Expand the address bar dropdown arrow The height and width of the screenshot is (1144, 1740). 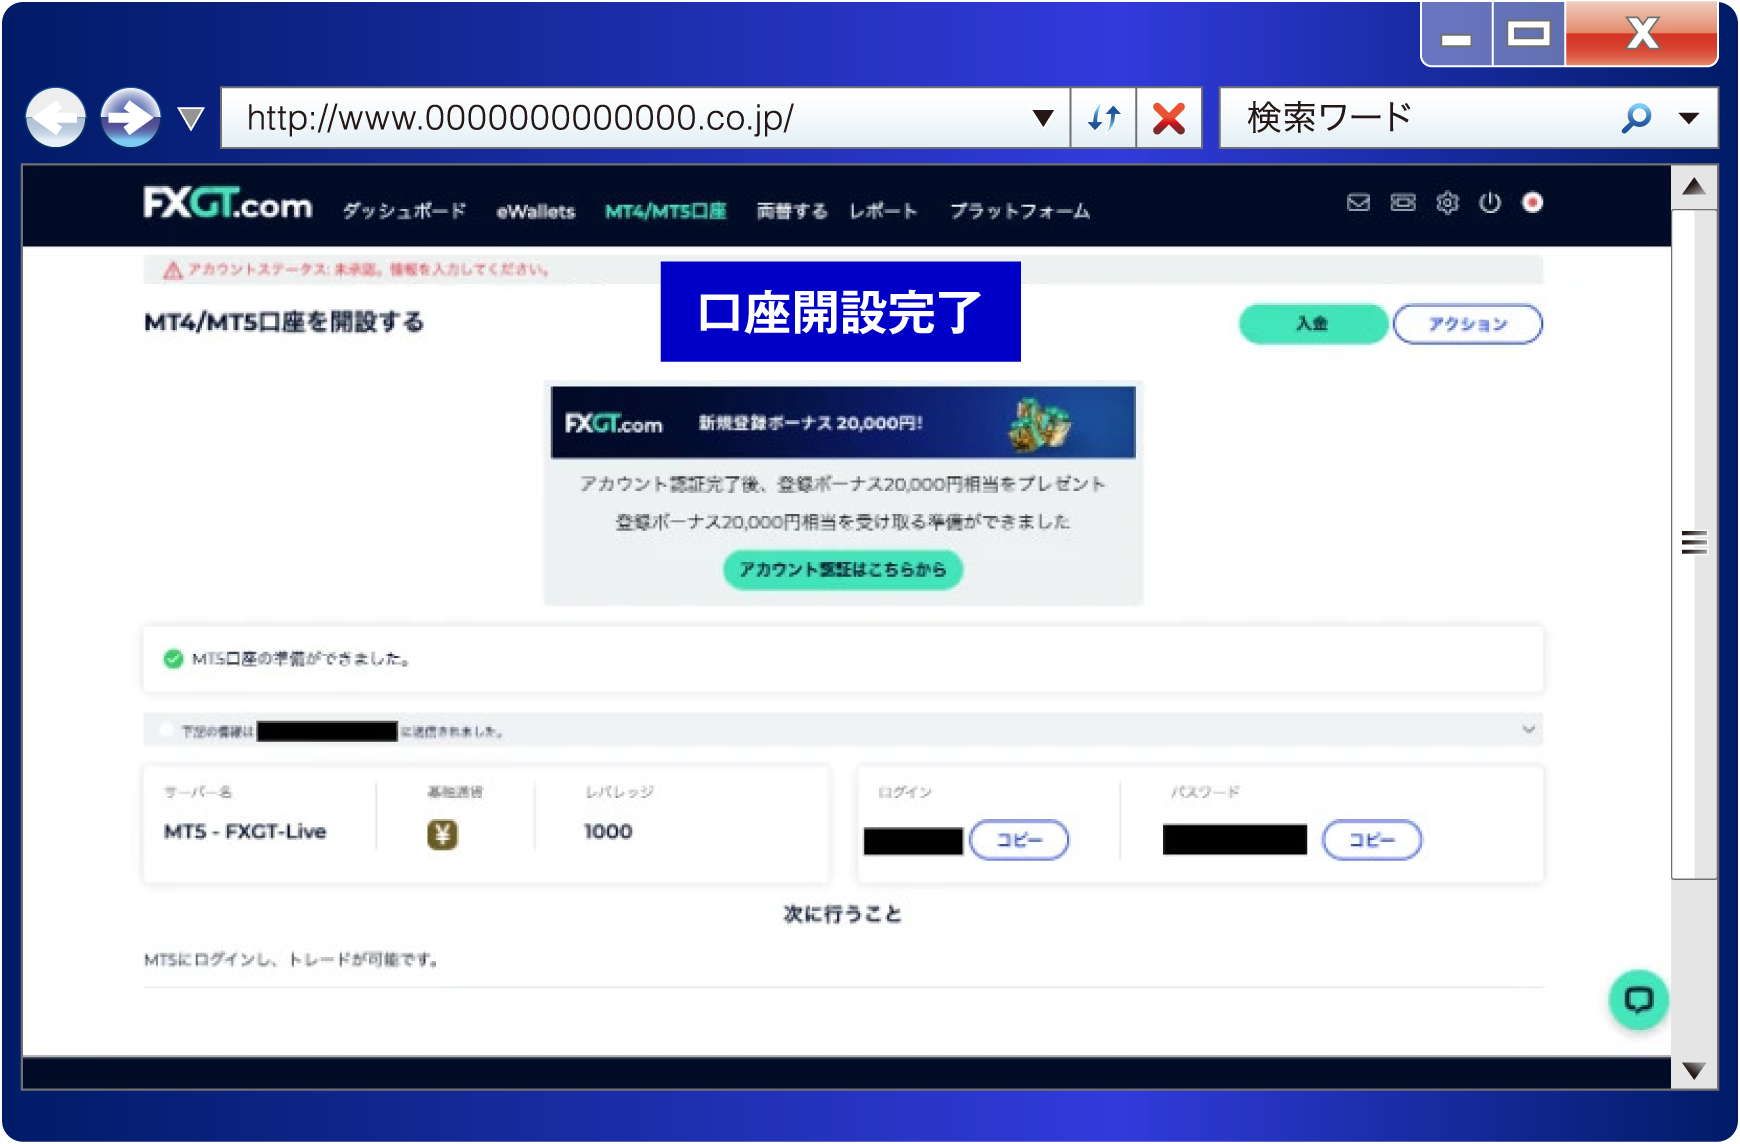[1043, 118]
